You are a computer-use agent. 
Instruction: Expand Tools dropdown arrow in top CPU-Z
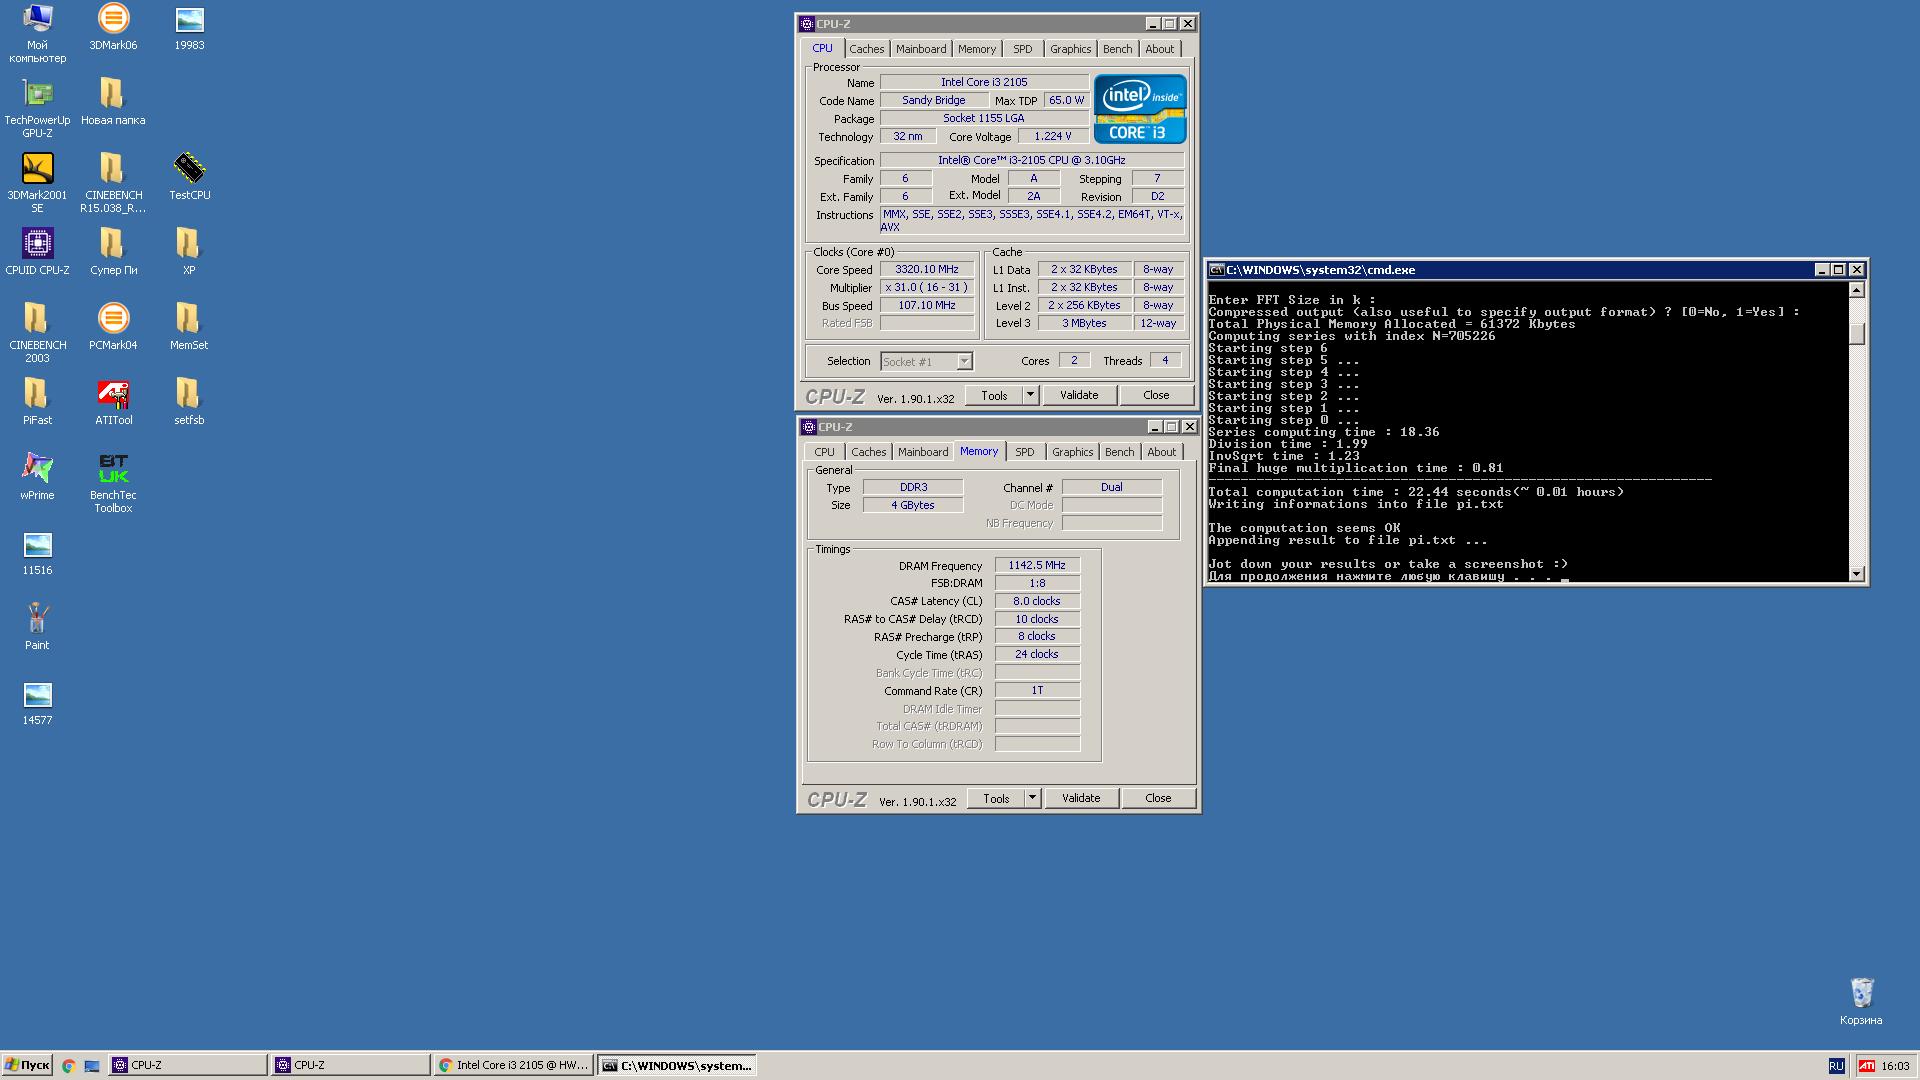pyautogui.click(x=1030, y=395)
